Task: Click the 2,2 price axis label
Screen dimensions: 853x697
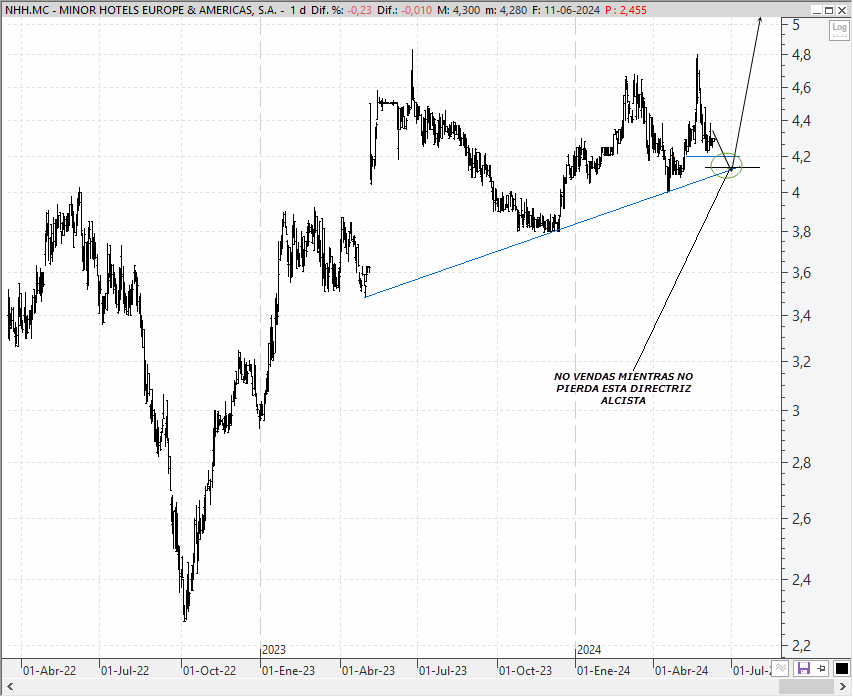Action: tap(802, 646)
